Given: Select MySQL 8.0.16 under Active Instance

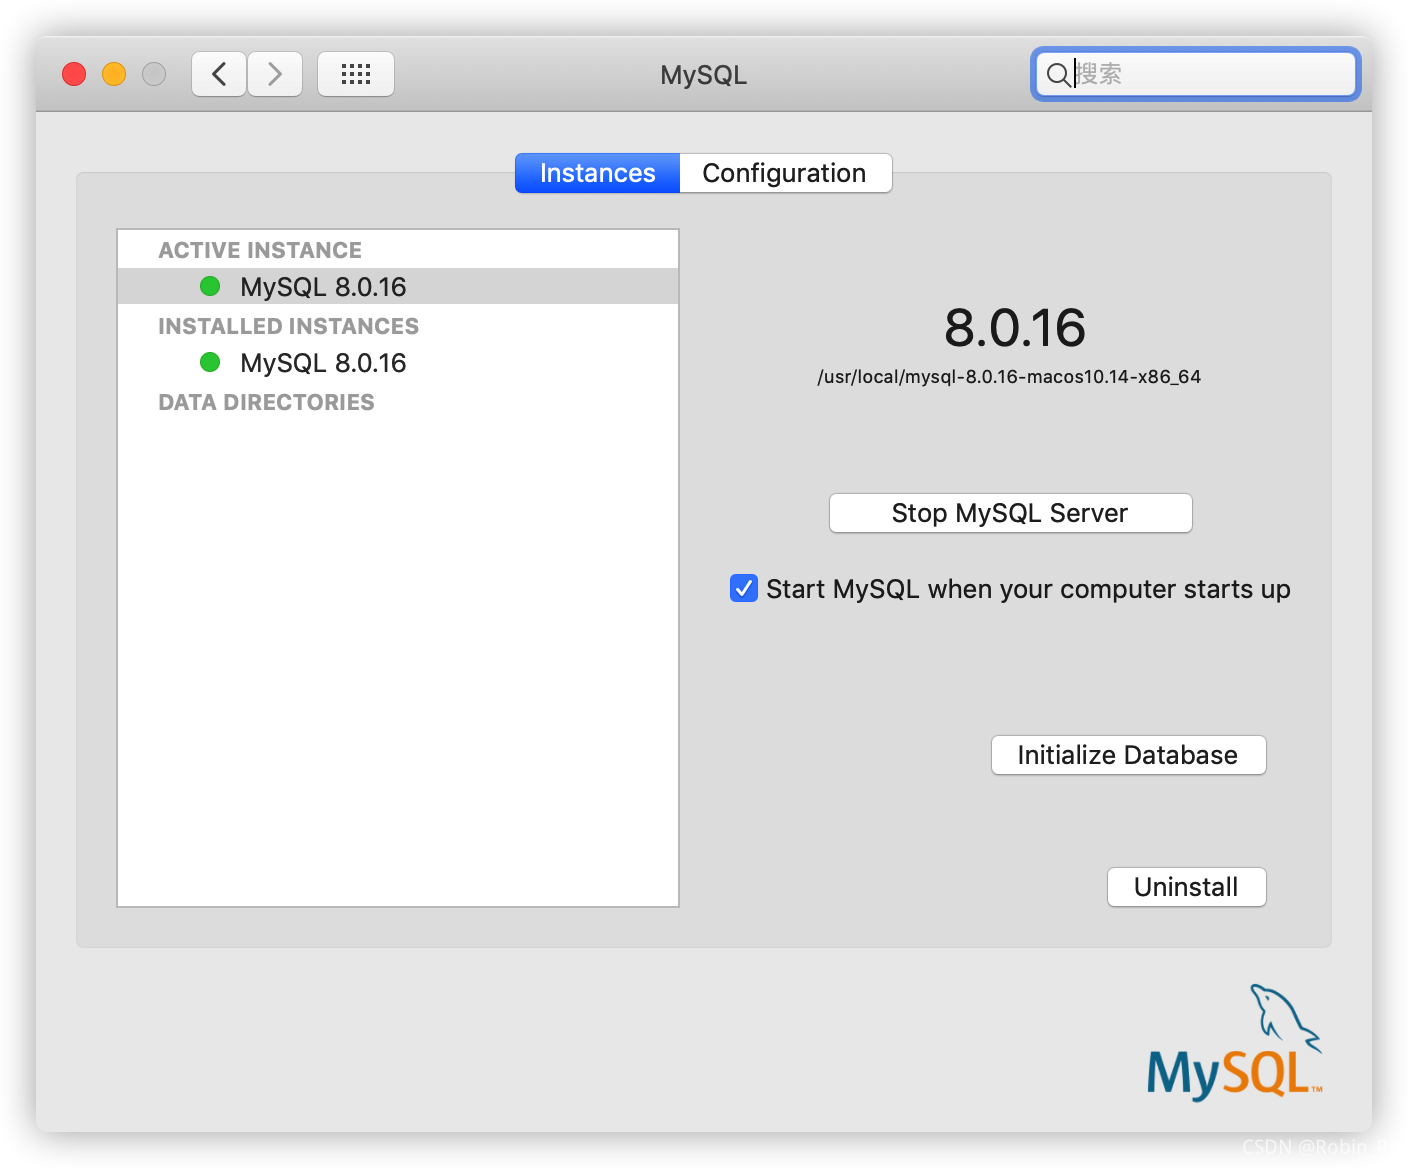Looking at the screenshot, I should [x=398, y=286].
